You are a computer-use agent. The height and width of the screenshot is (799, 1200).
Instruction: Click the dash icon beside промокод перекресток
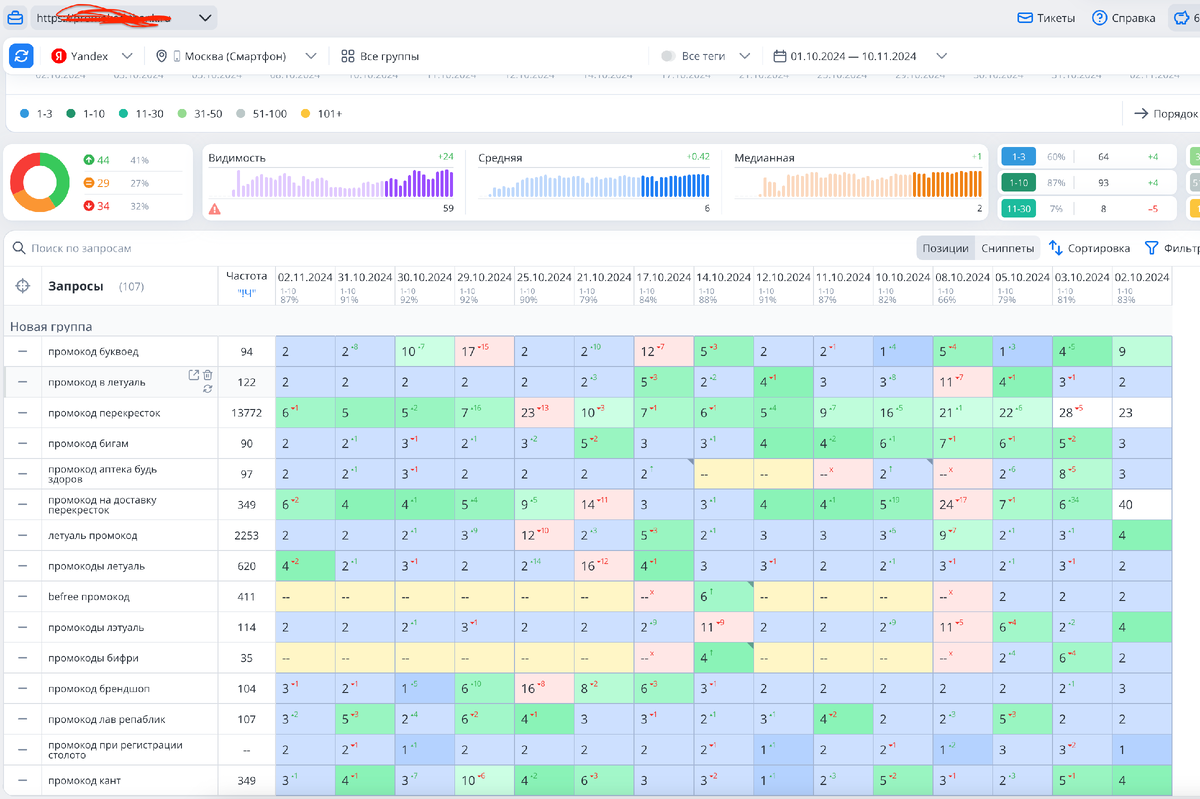coord(22,413)
